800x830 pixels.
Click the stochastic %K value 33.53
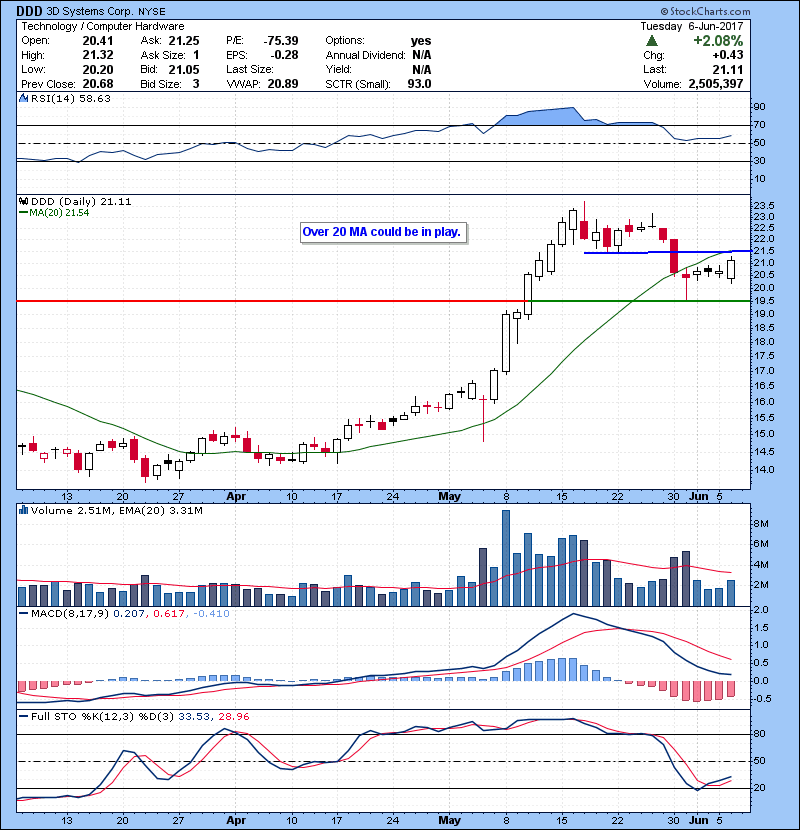pyautogui.click(x=194, y=716)
